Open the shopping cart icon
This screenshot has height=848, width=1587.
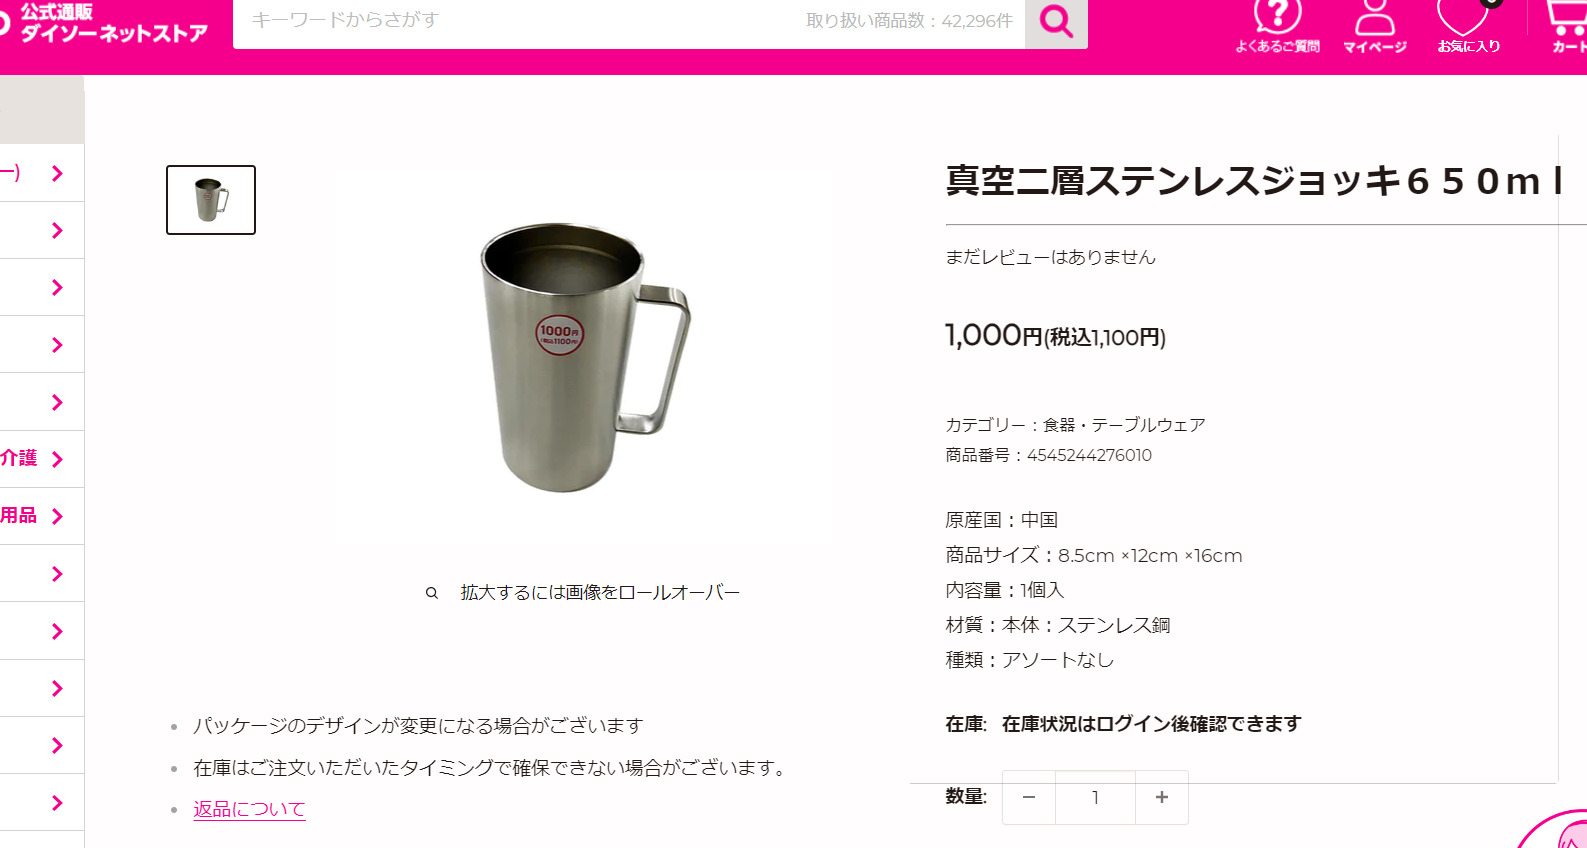(1566, 26)
